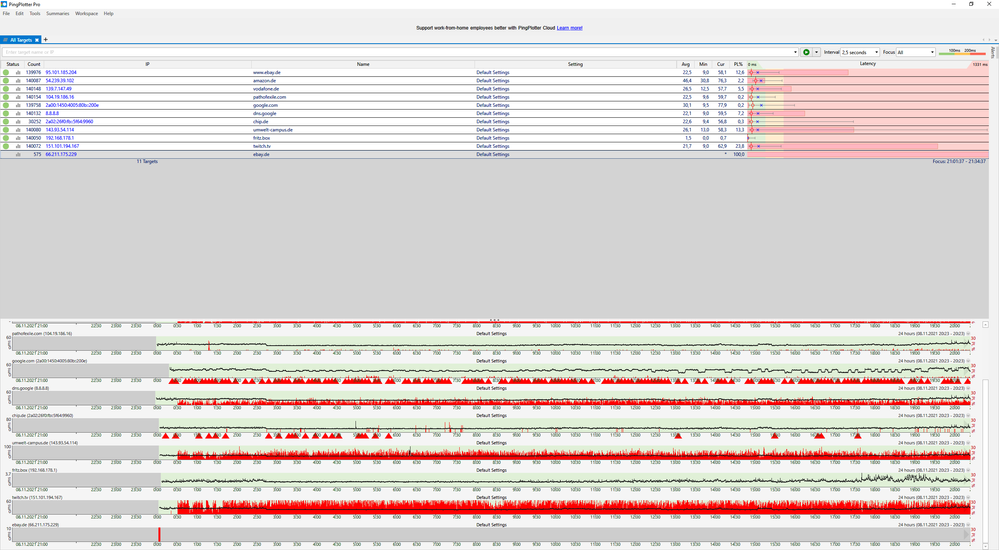
Task: Open the Tools menu
Action: (34, 13)
